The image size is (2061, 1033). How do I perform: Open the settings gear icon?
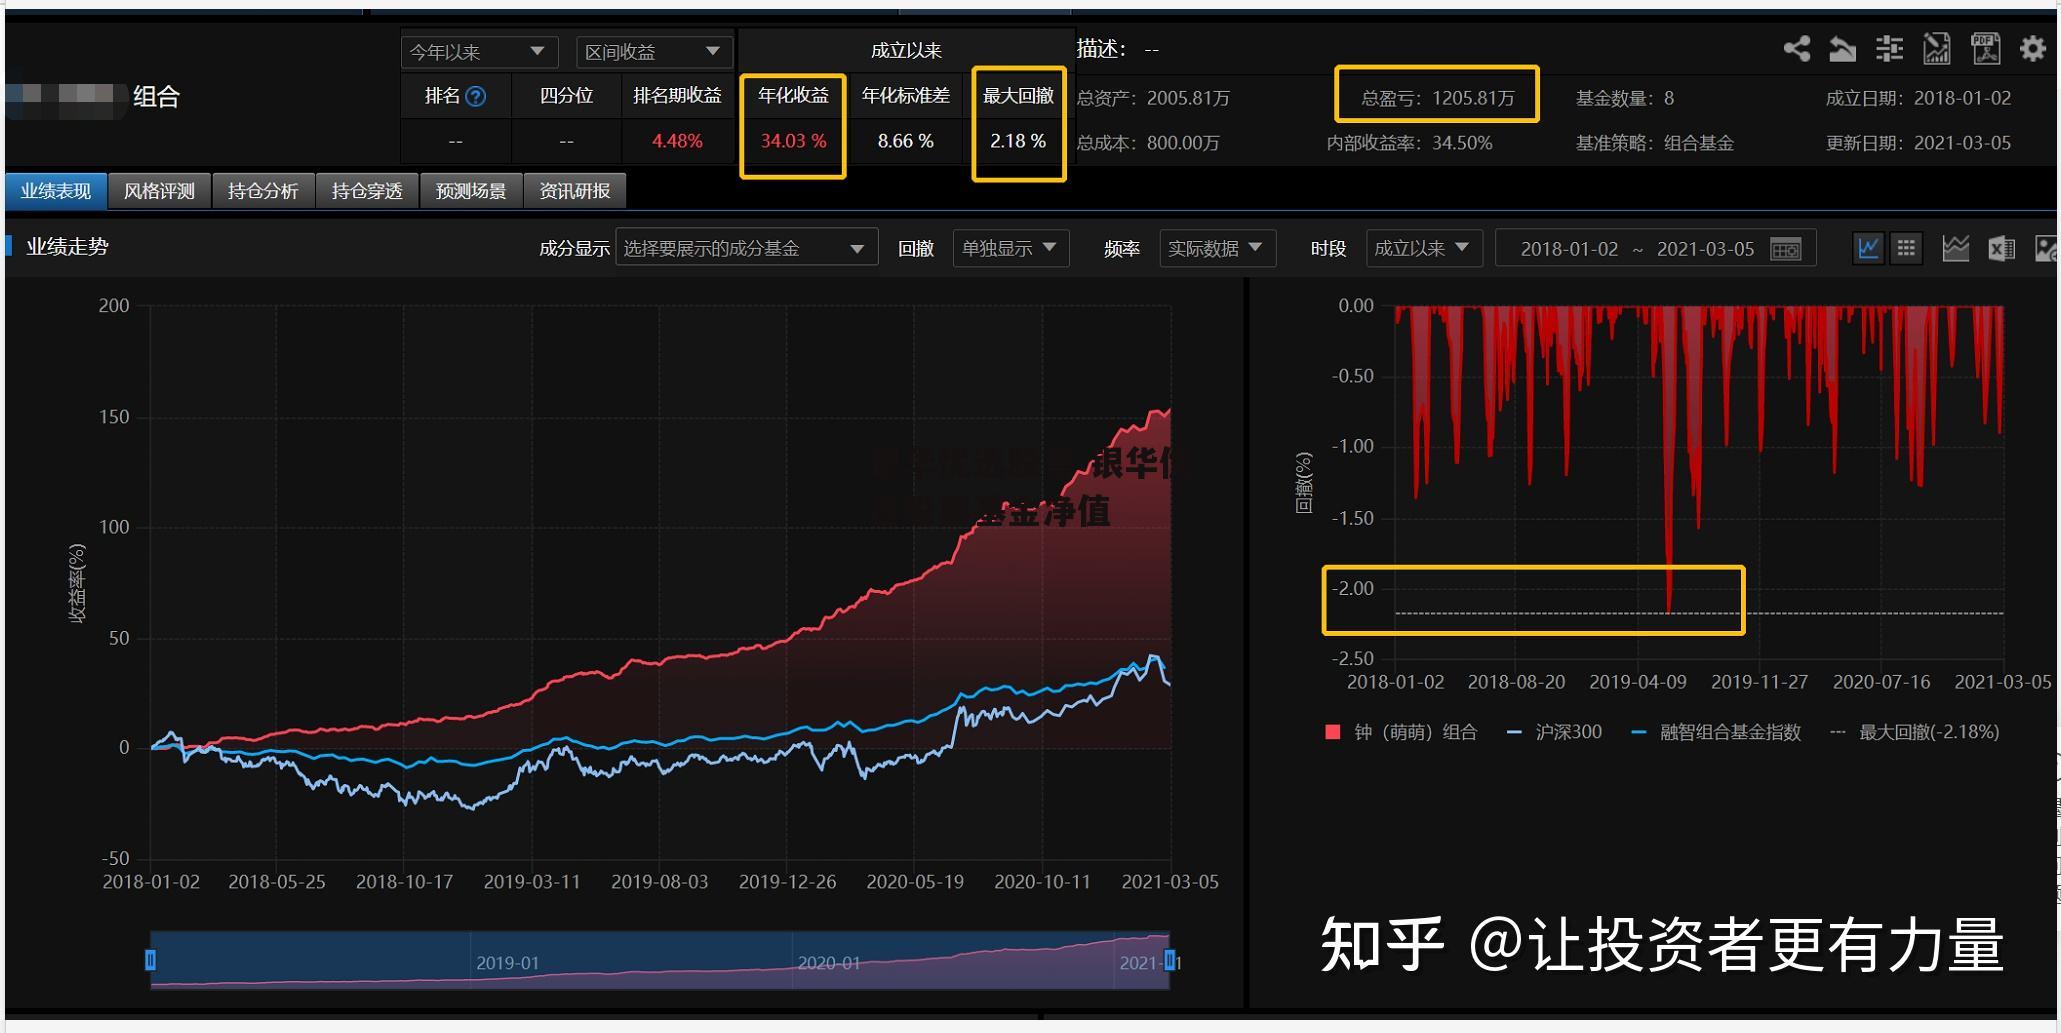2032,48
